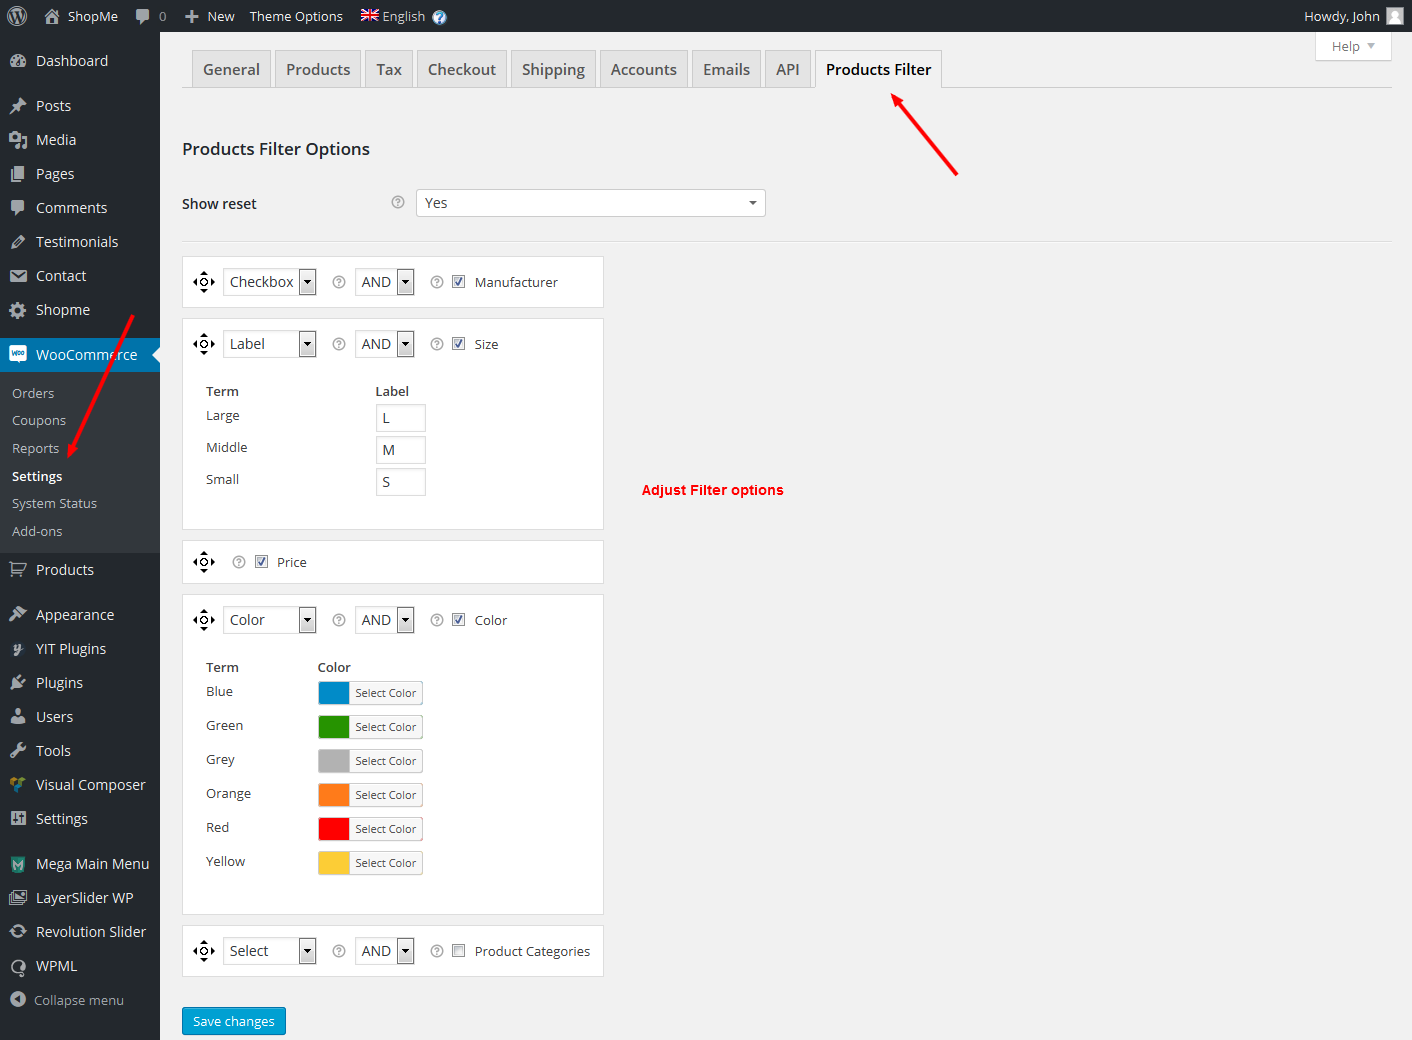Viewport: 1412px width, 1040px height.
Task: Click the drag handle icon for Manufacturer row
Action: tap(204, 282)
